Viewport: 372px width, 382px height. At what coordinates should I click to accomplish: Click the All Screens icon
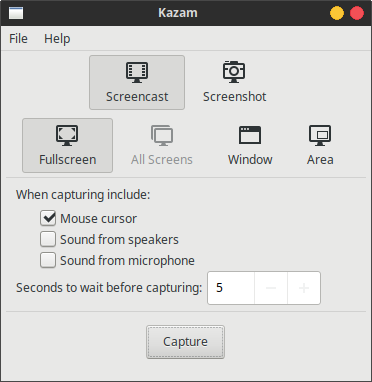click(x=162, y=135)
